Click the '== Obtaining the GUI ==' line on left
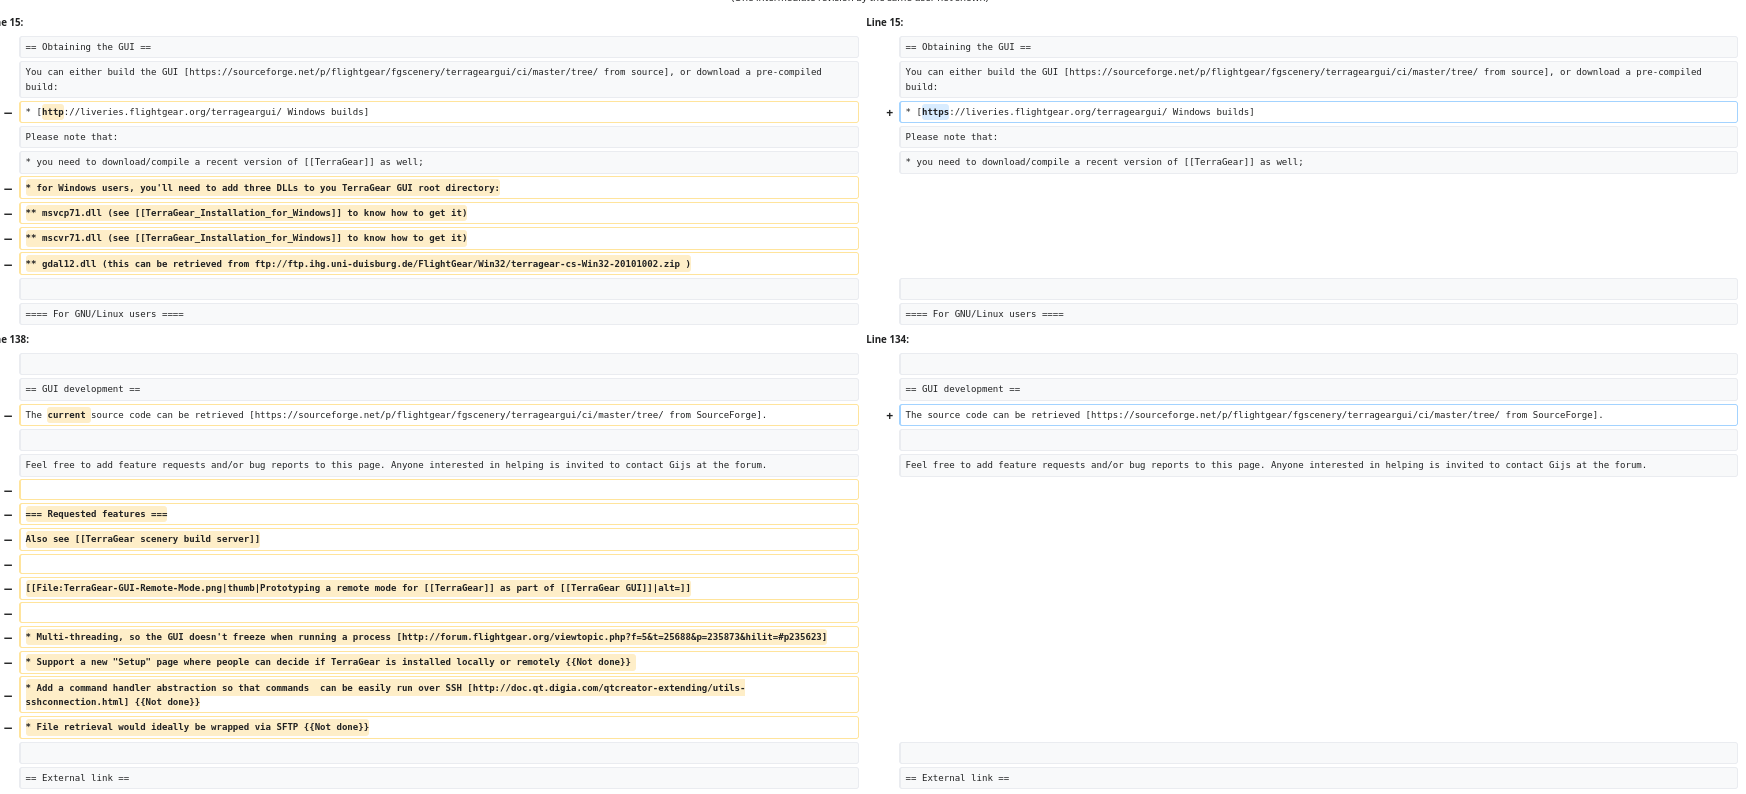The width and height of the screenshot is (1746, 794). click(439, 47)
